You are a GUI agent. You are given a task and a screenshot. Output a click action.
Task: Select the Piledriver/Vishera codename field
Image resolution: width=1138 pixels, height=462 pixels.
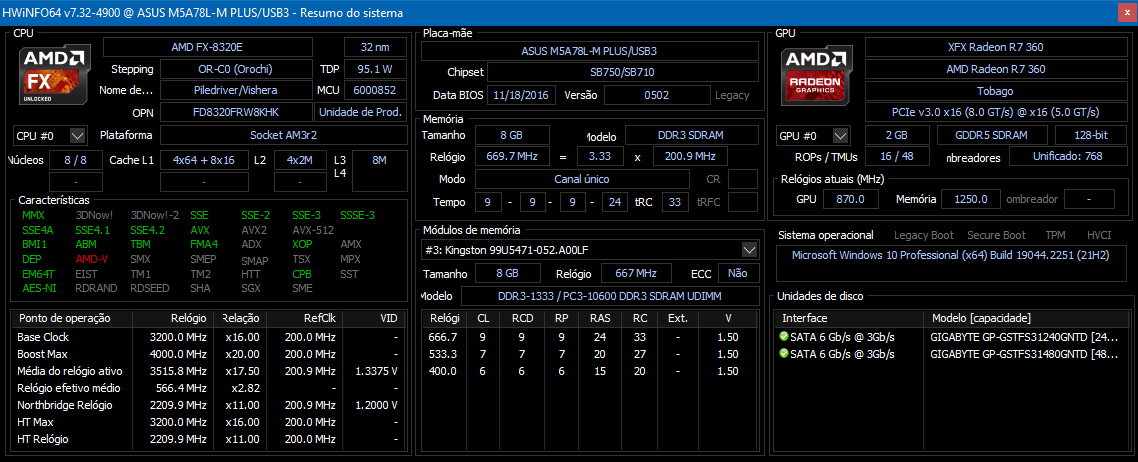236,91
